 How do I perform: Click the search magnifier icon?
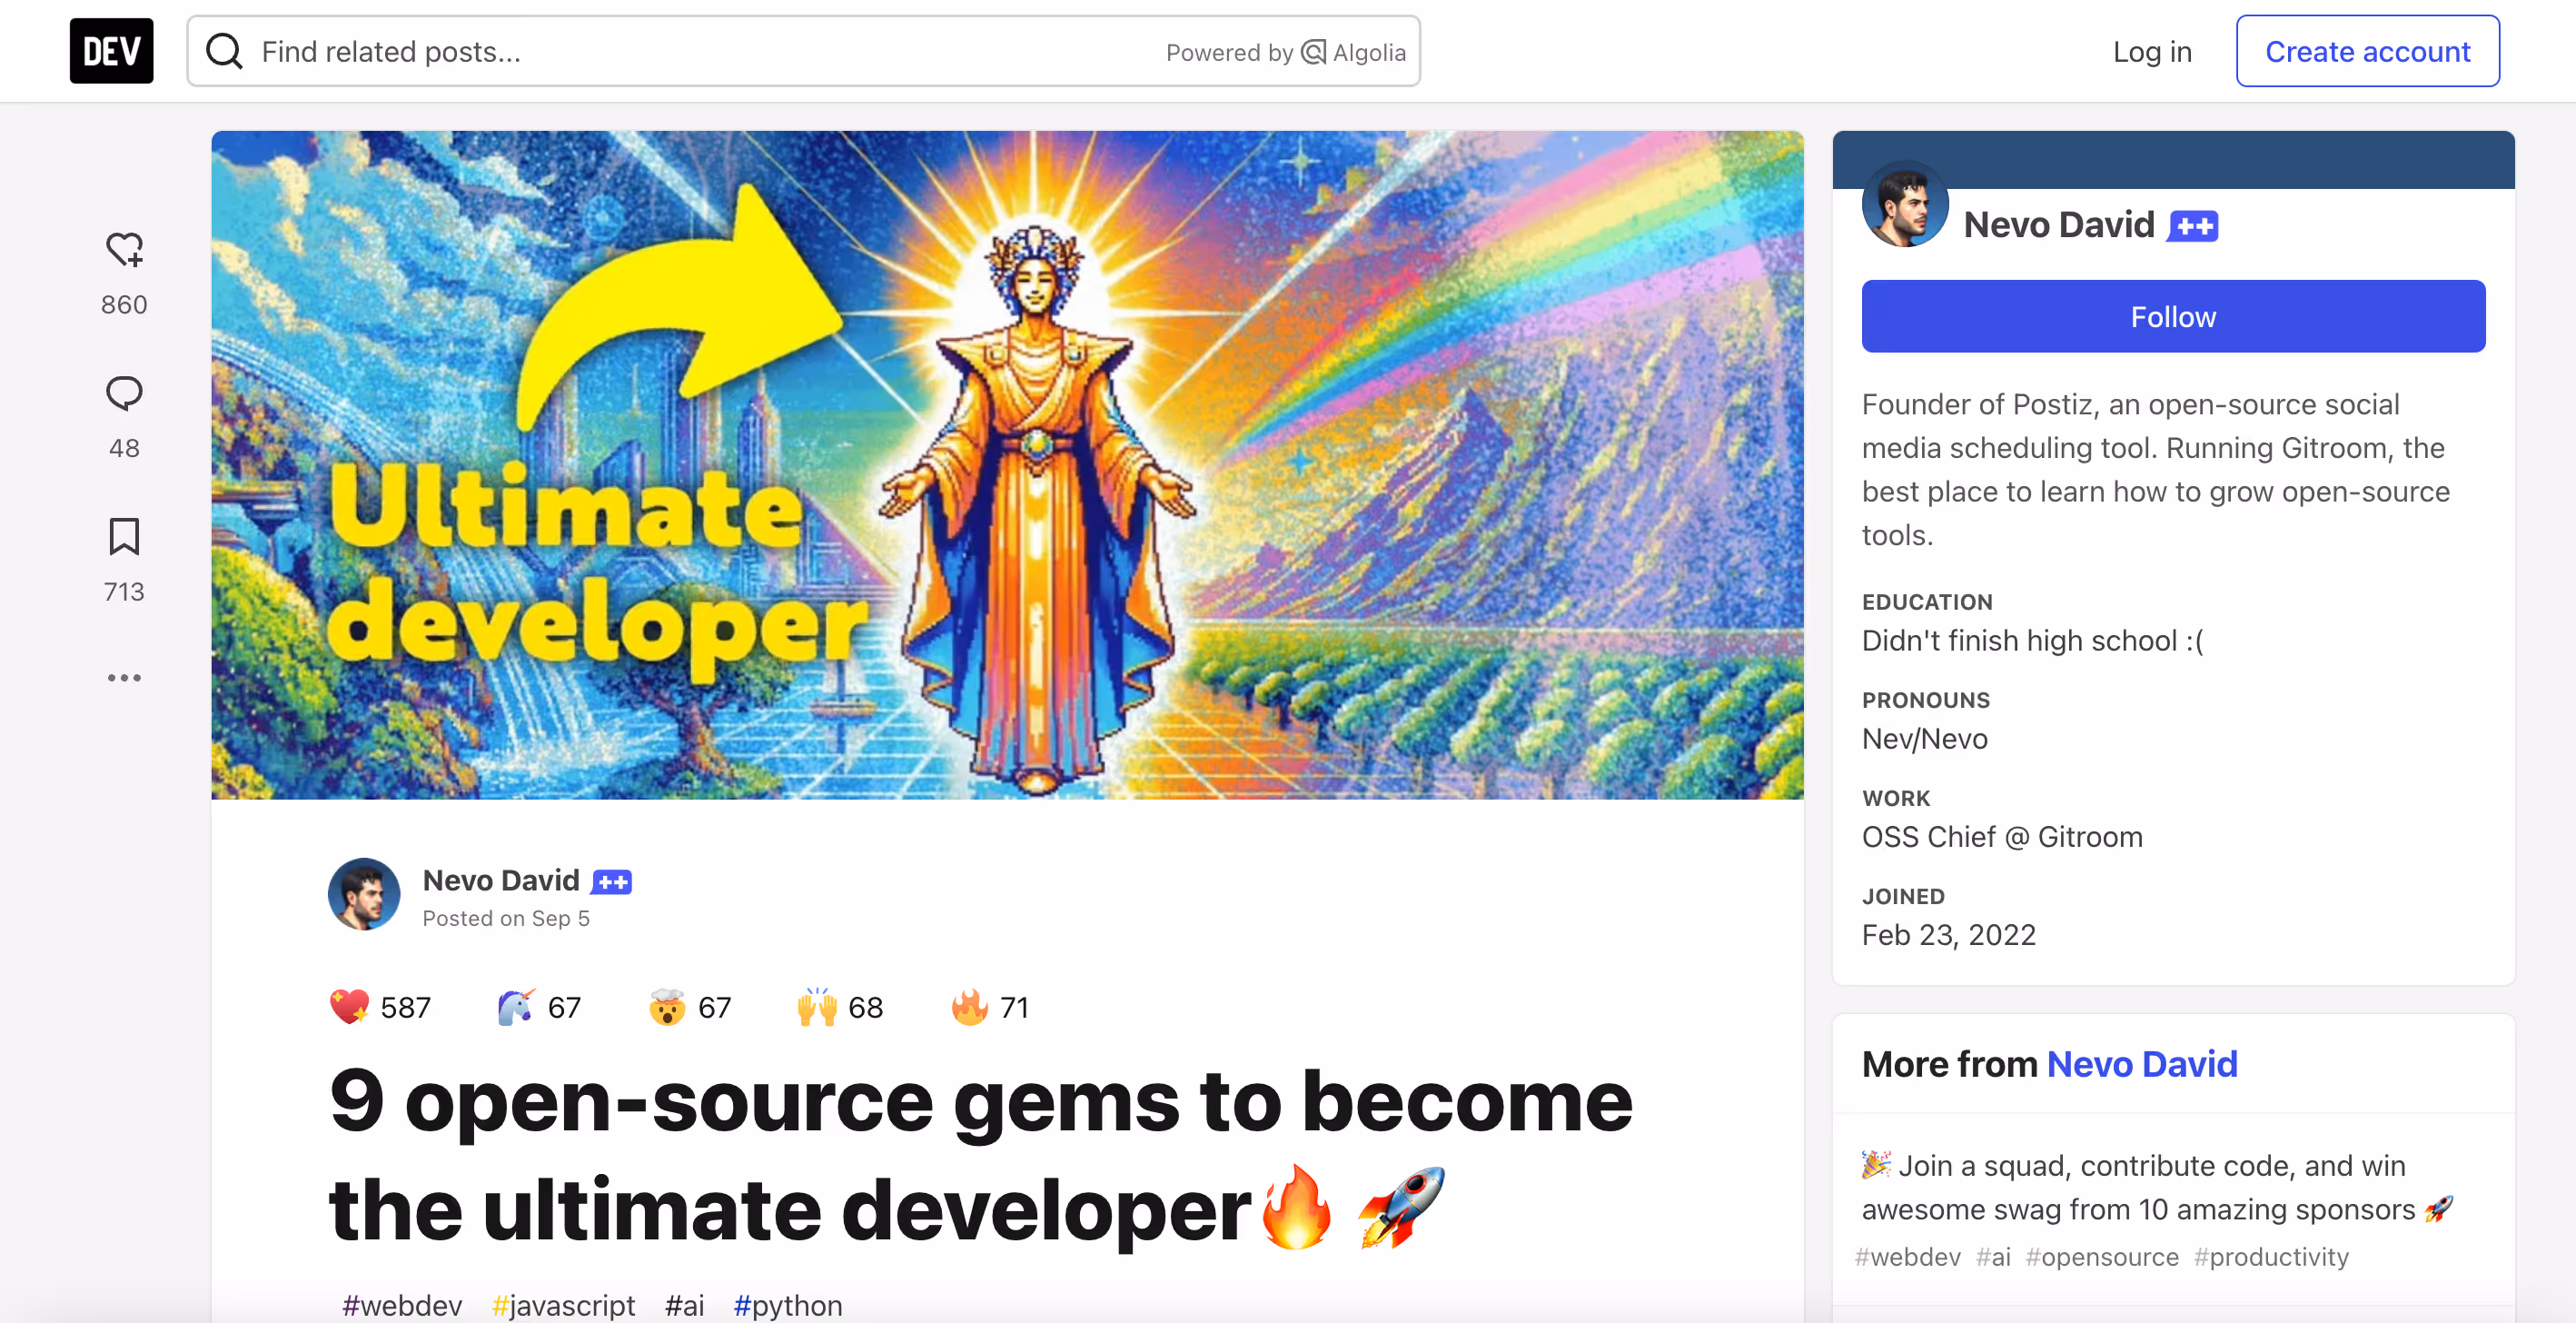coord(224,51)
